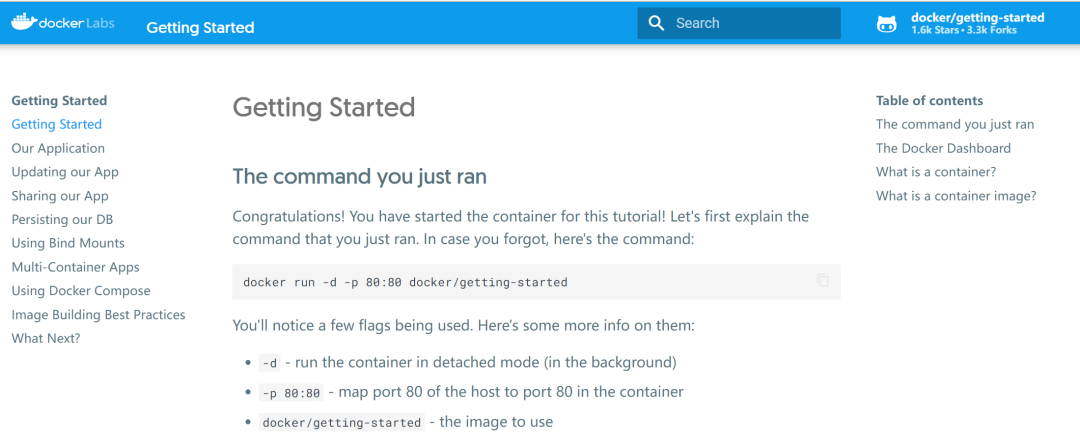Open Sharing our App section

[x=60, y=196]
